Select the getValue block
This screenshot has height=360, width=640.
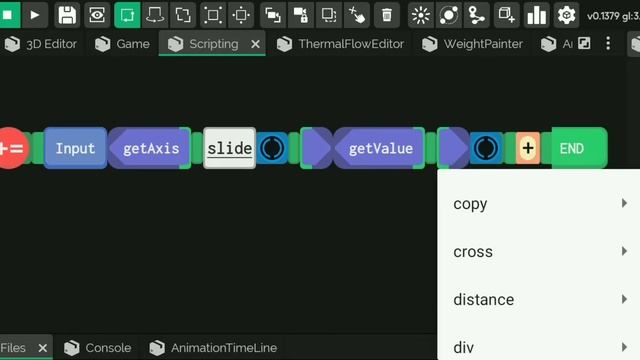380,148
